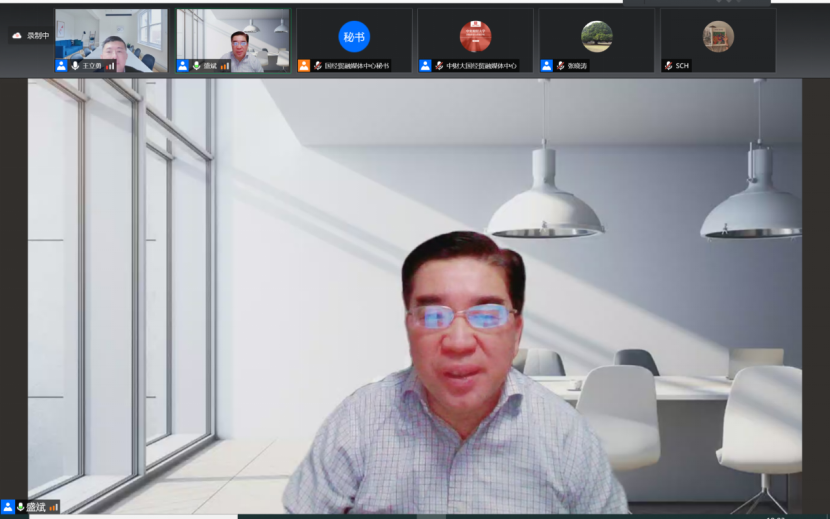Click the blue user badge on 张晓涛's tile
Screen dimensions: 830x519
click(547, 66)
